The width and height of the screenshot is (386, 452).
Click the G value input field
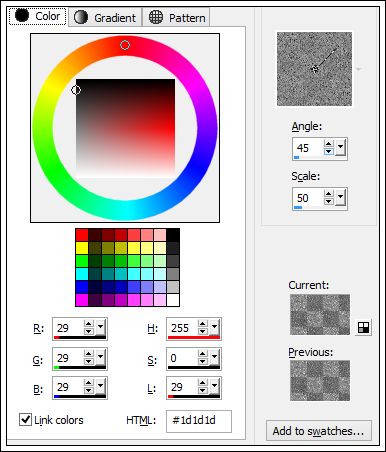(68, 358)
